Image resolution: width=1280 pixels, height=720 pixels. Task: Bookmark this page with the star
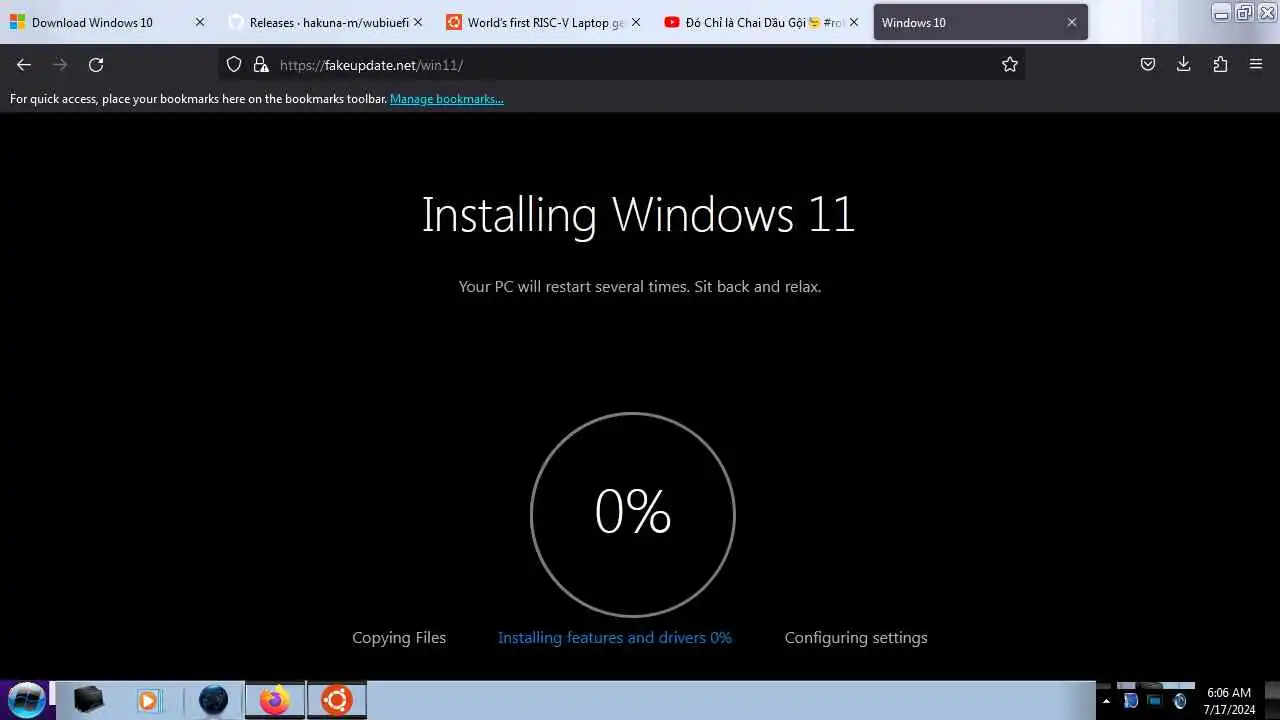pos(1010,64)
